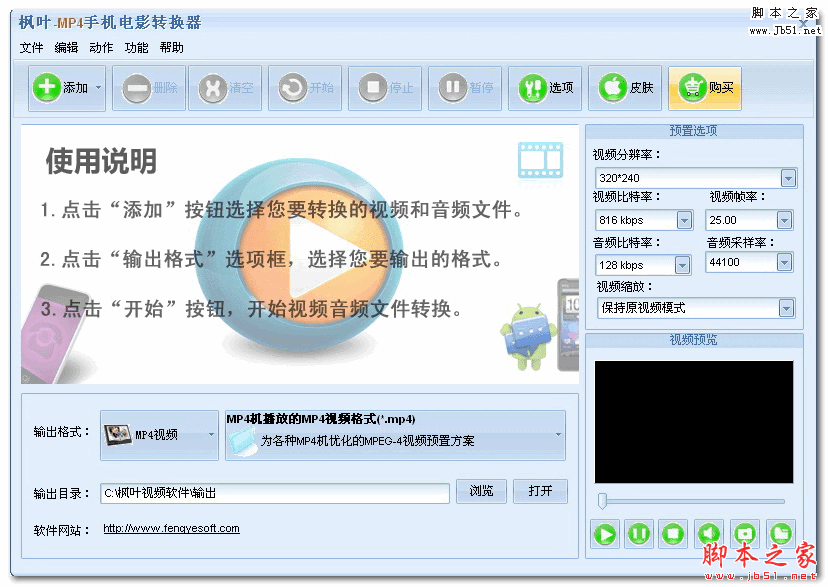
Task: Click the 删除 (Delete) toolbar icon
Action: 148,88
